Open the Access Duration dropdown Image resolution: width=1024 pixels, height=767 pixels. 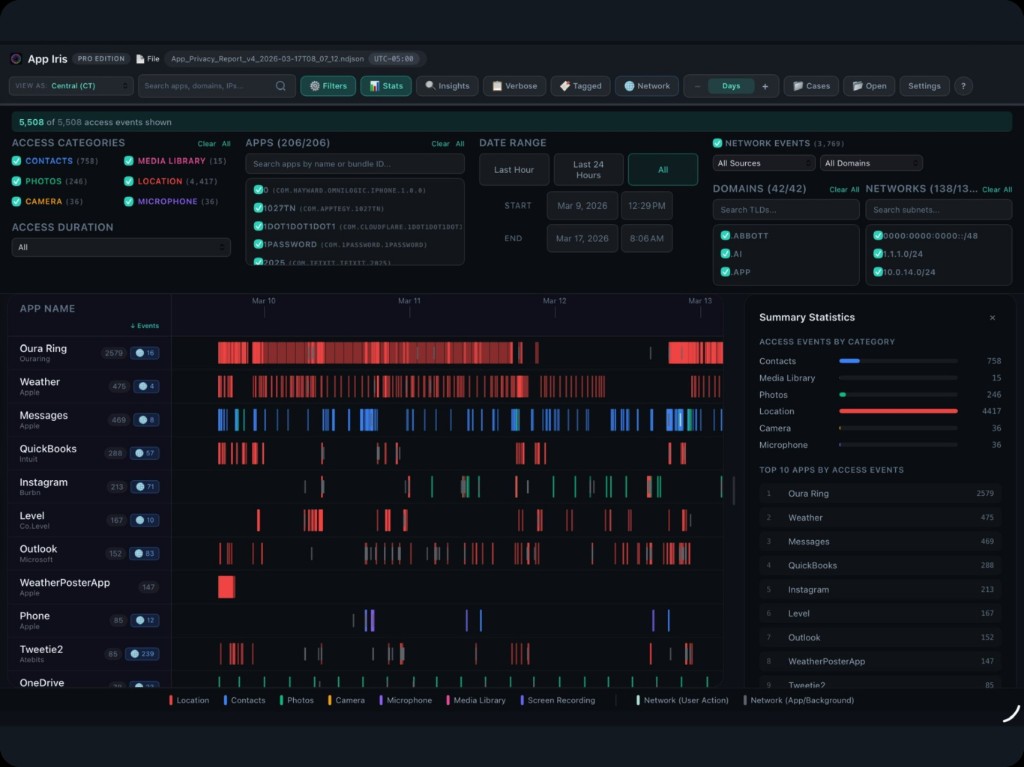tap(121, 247)
